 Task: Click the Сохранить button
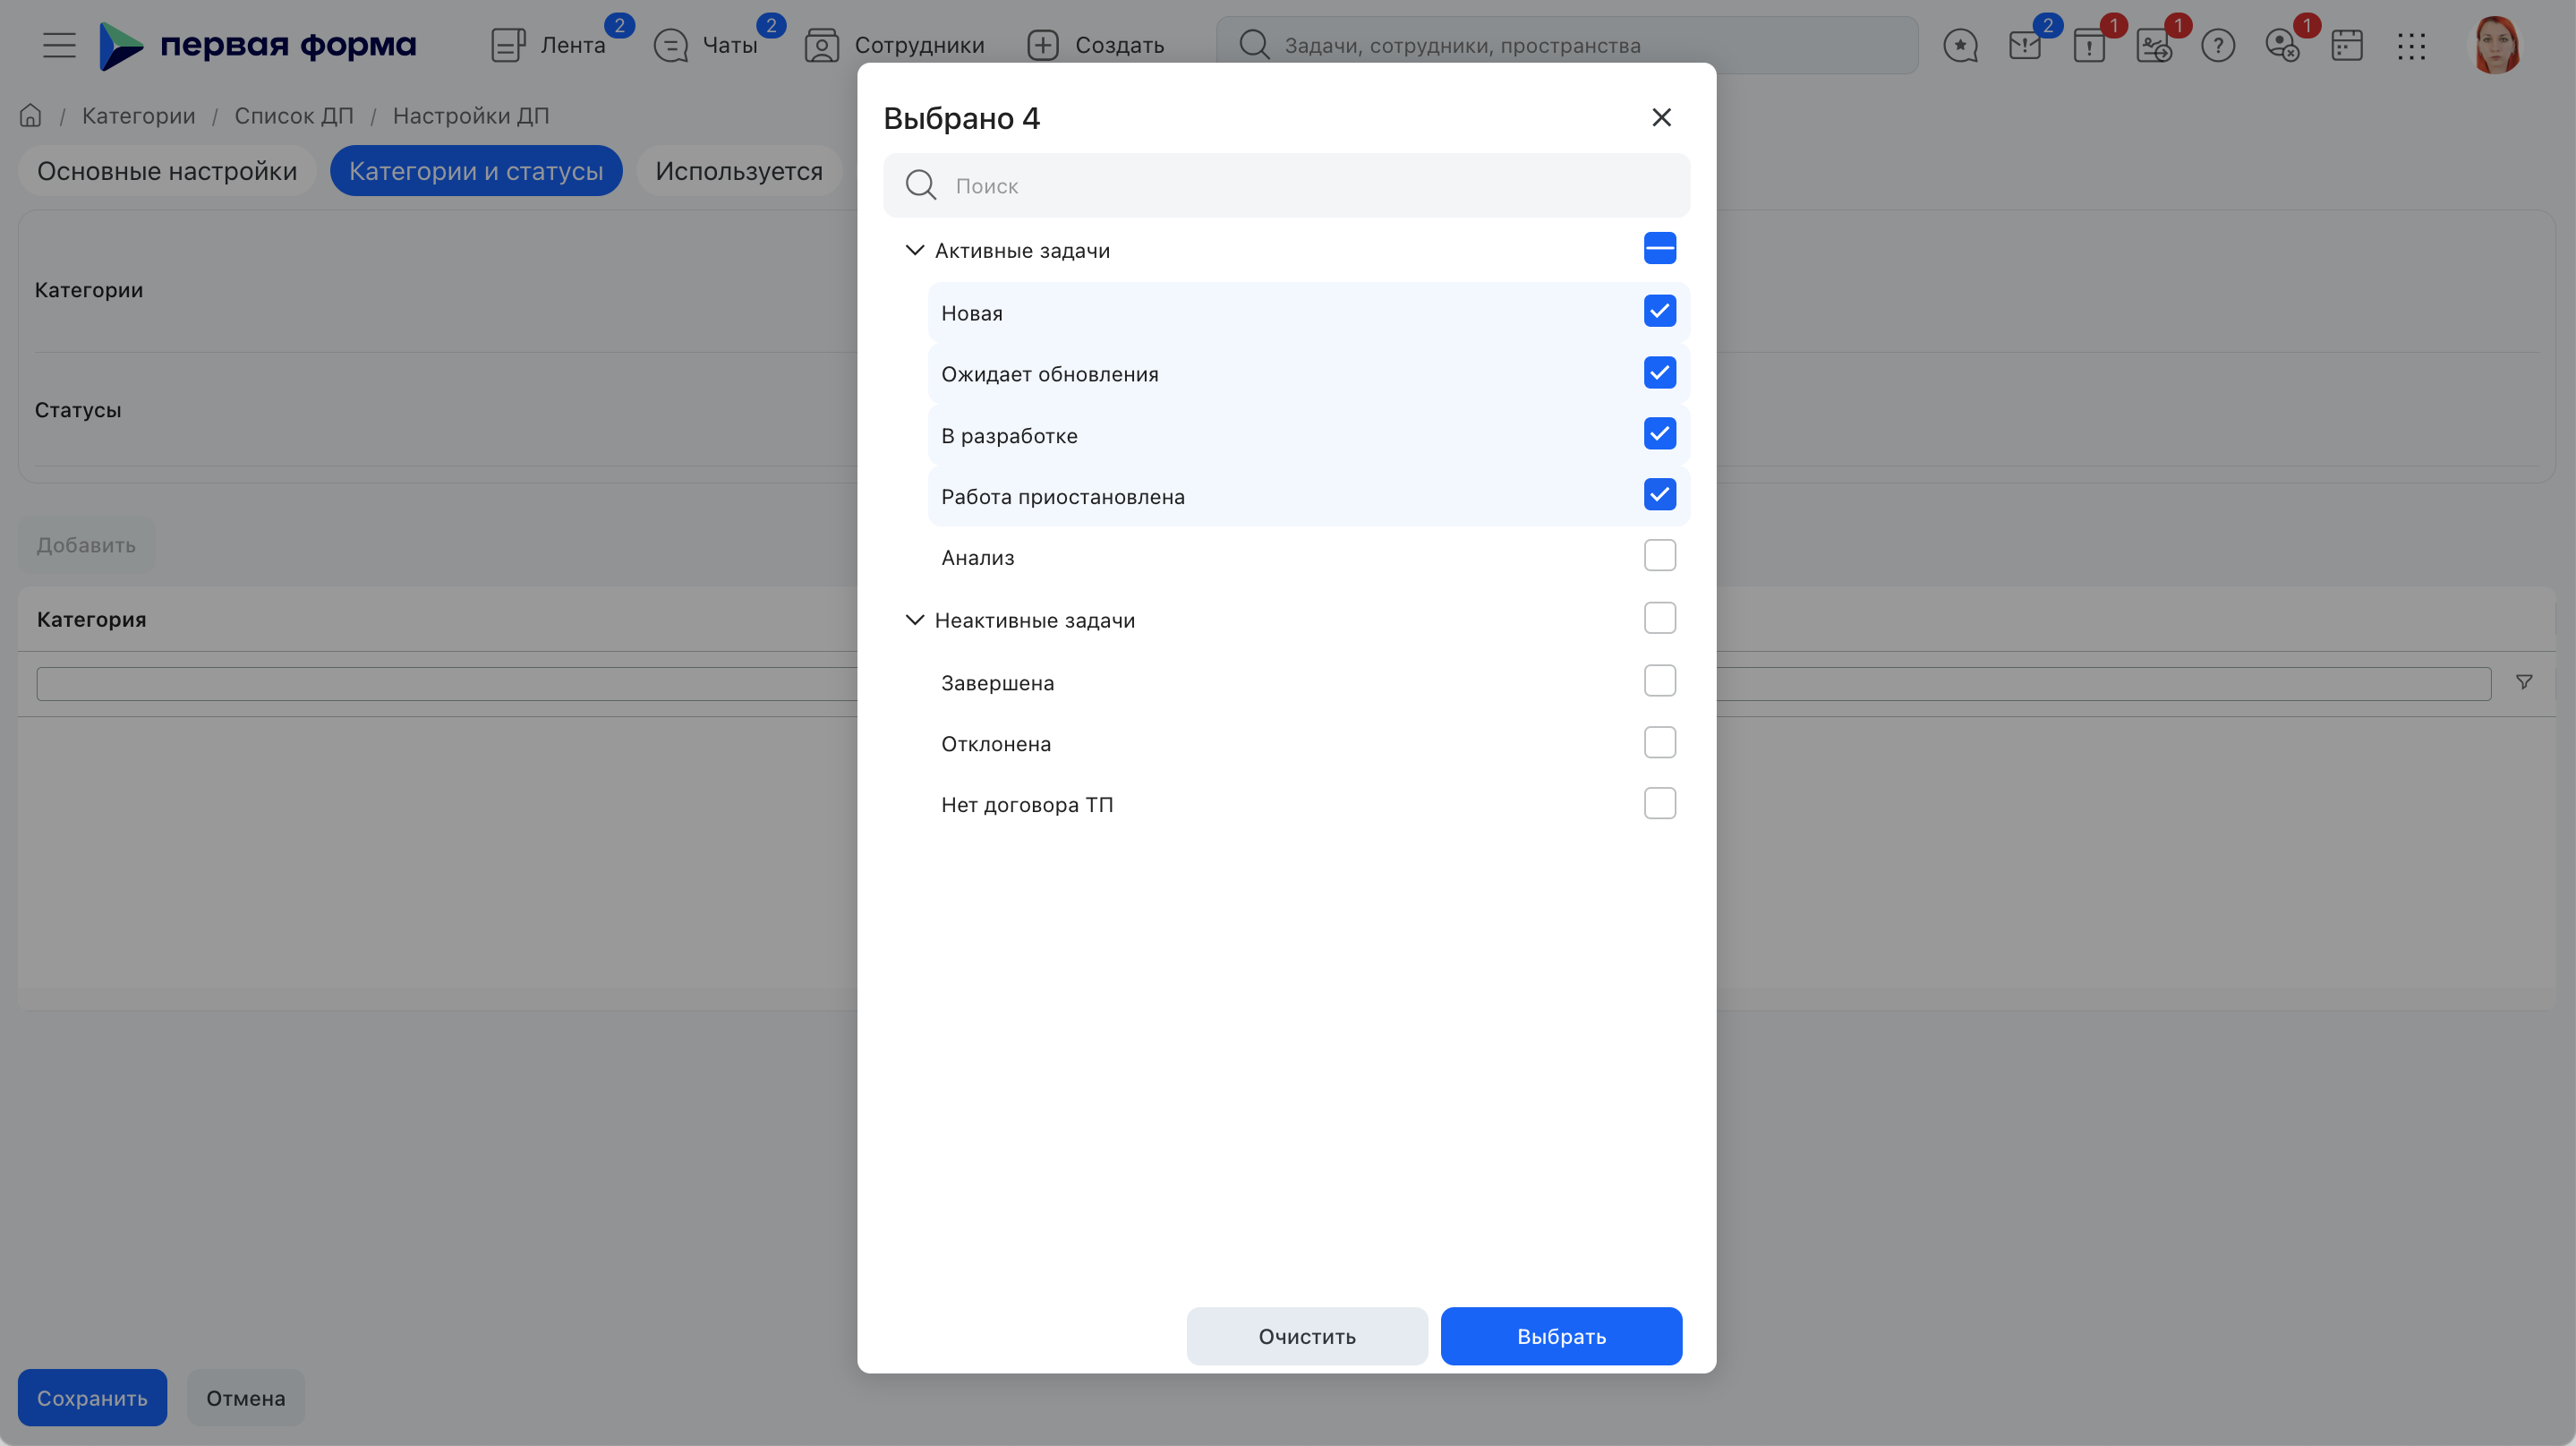92,1398
